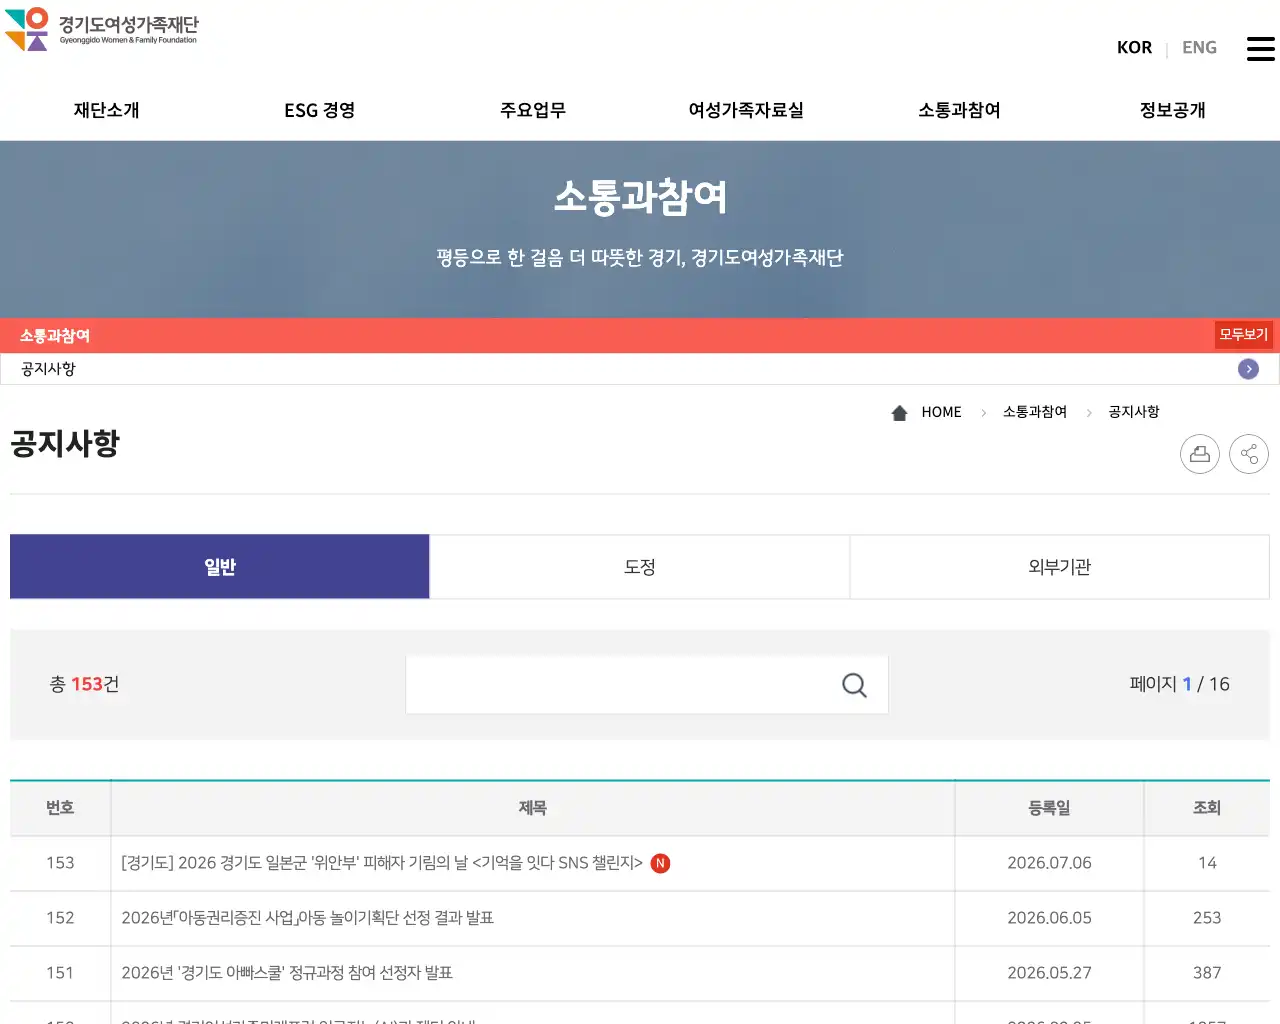Viewport: 1280px width, 1024px height.
Task: Click date 2026.05.27 cell
Action: coord(1049,973)
